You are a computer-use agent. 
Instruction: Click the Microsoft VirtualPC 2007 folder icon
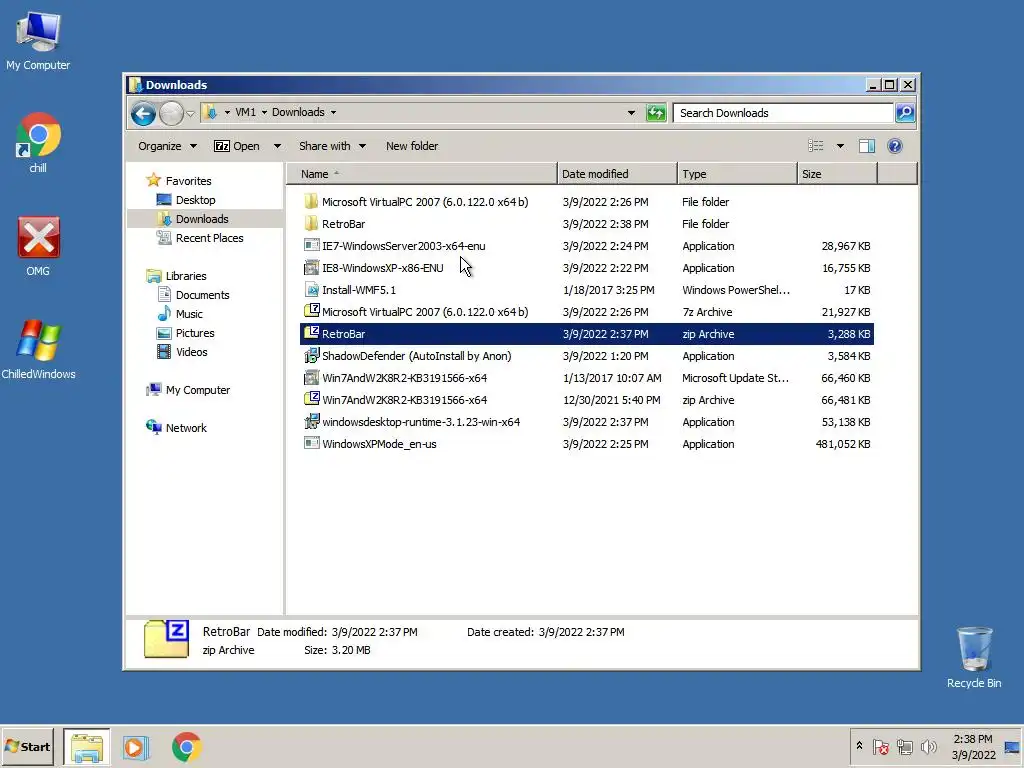coord(312,202)
